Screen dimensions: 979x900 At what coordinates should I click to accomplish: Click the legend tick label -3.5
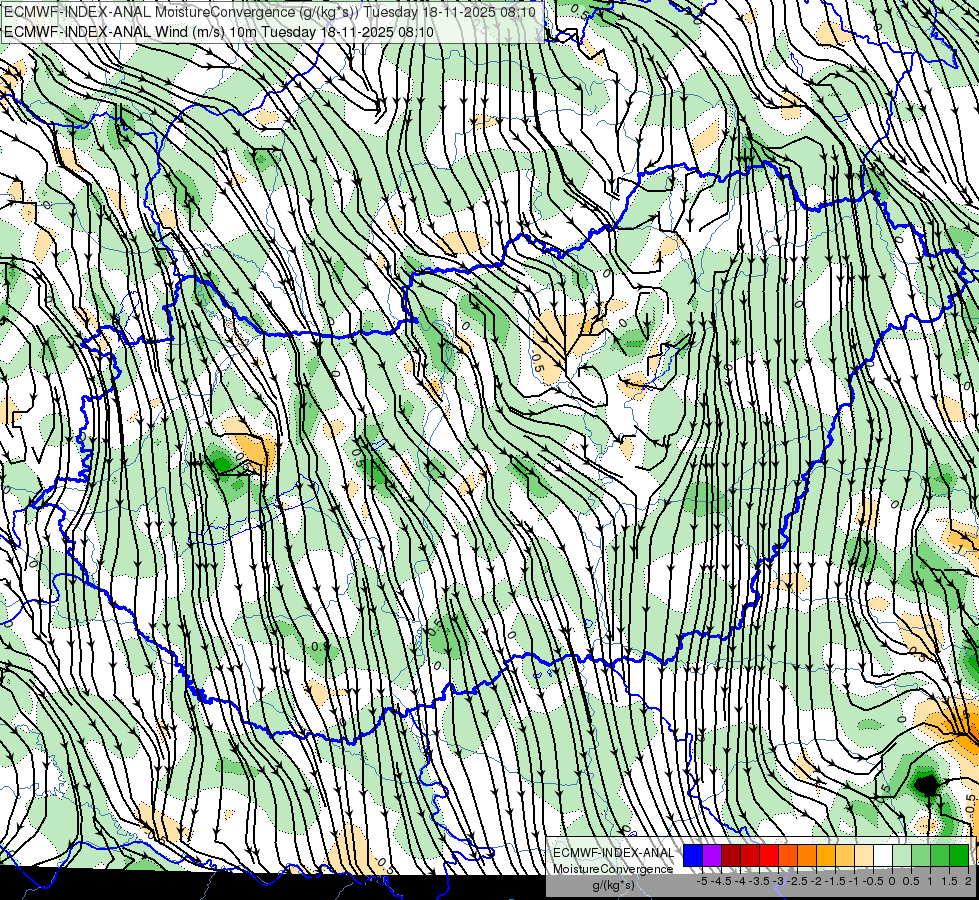pos(759,881)
